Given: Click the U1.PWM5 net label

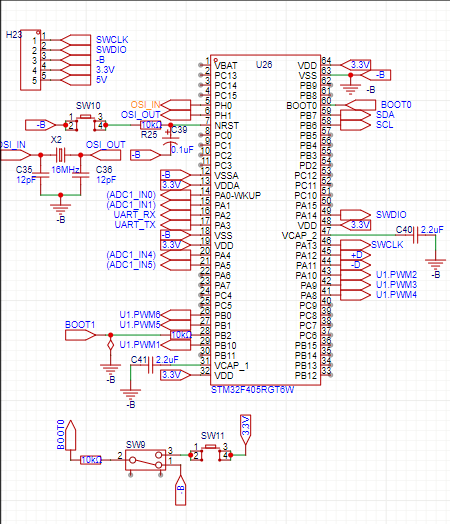Looking at the screenshot, I should pyautogui.click(x=140, y=325).
